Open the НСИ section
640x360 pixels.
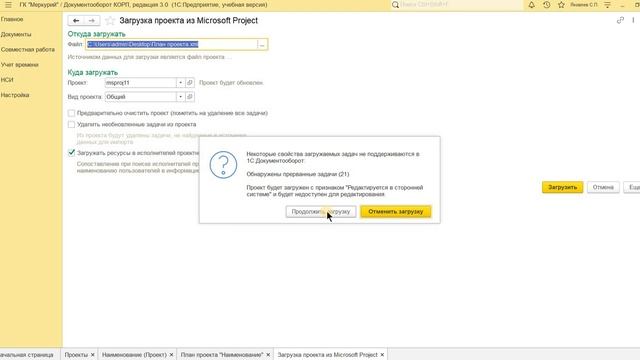click(7, 80)
